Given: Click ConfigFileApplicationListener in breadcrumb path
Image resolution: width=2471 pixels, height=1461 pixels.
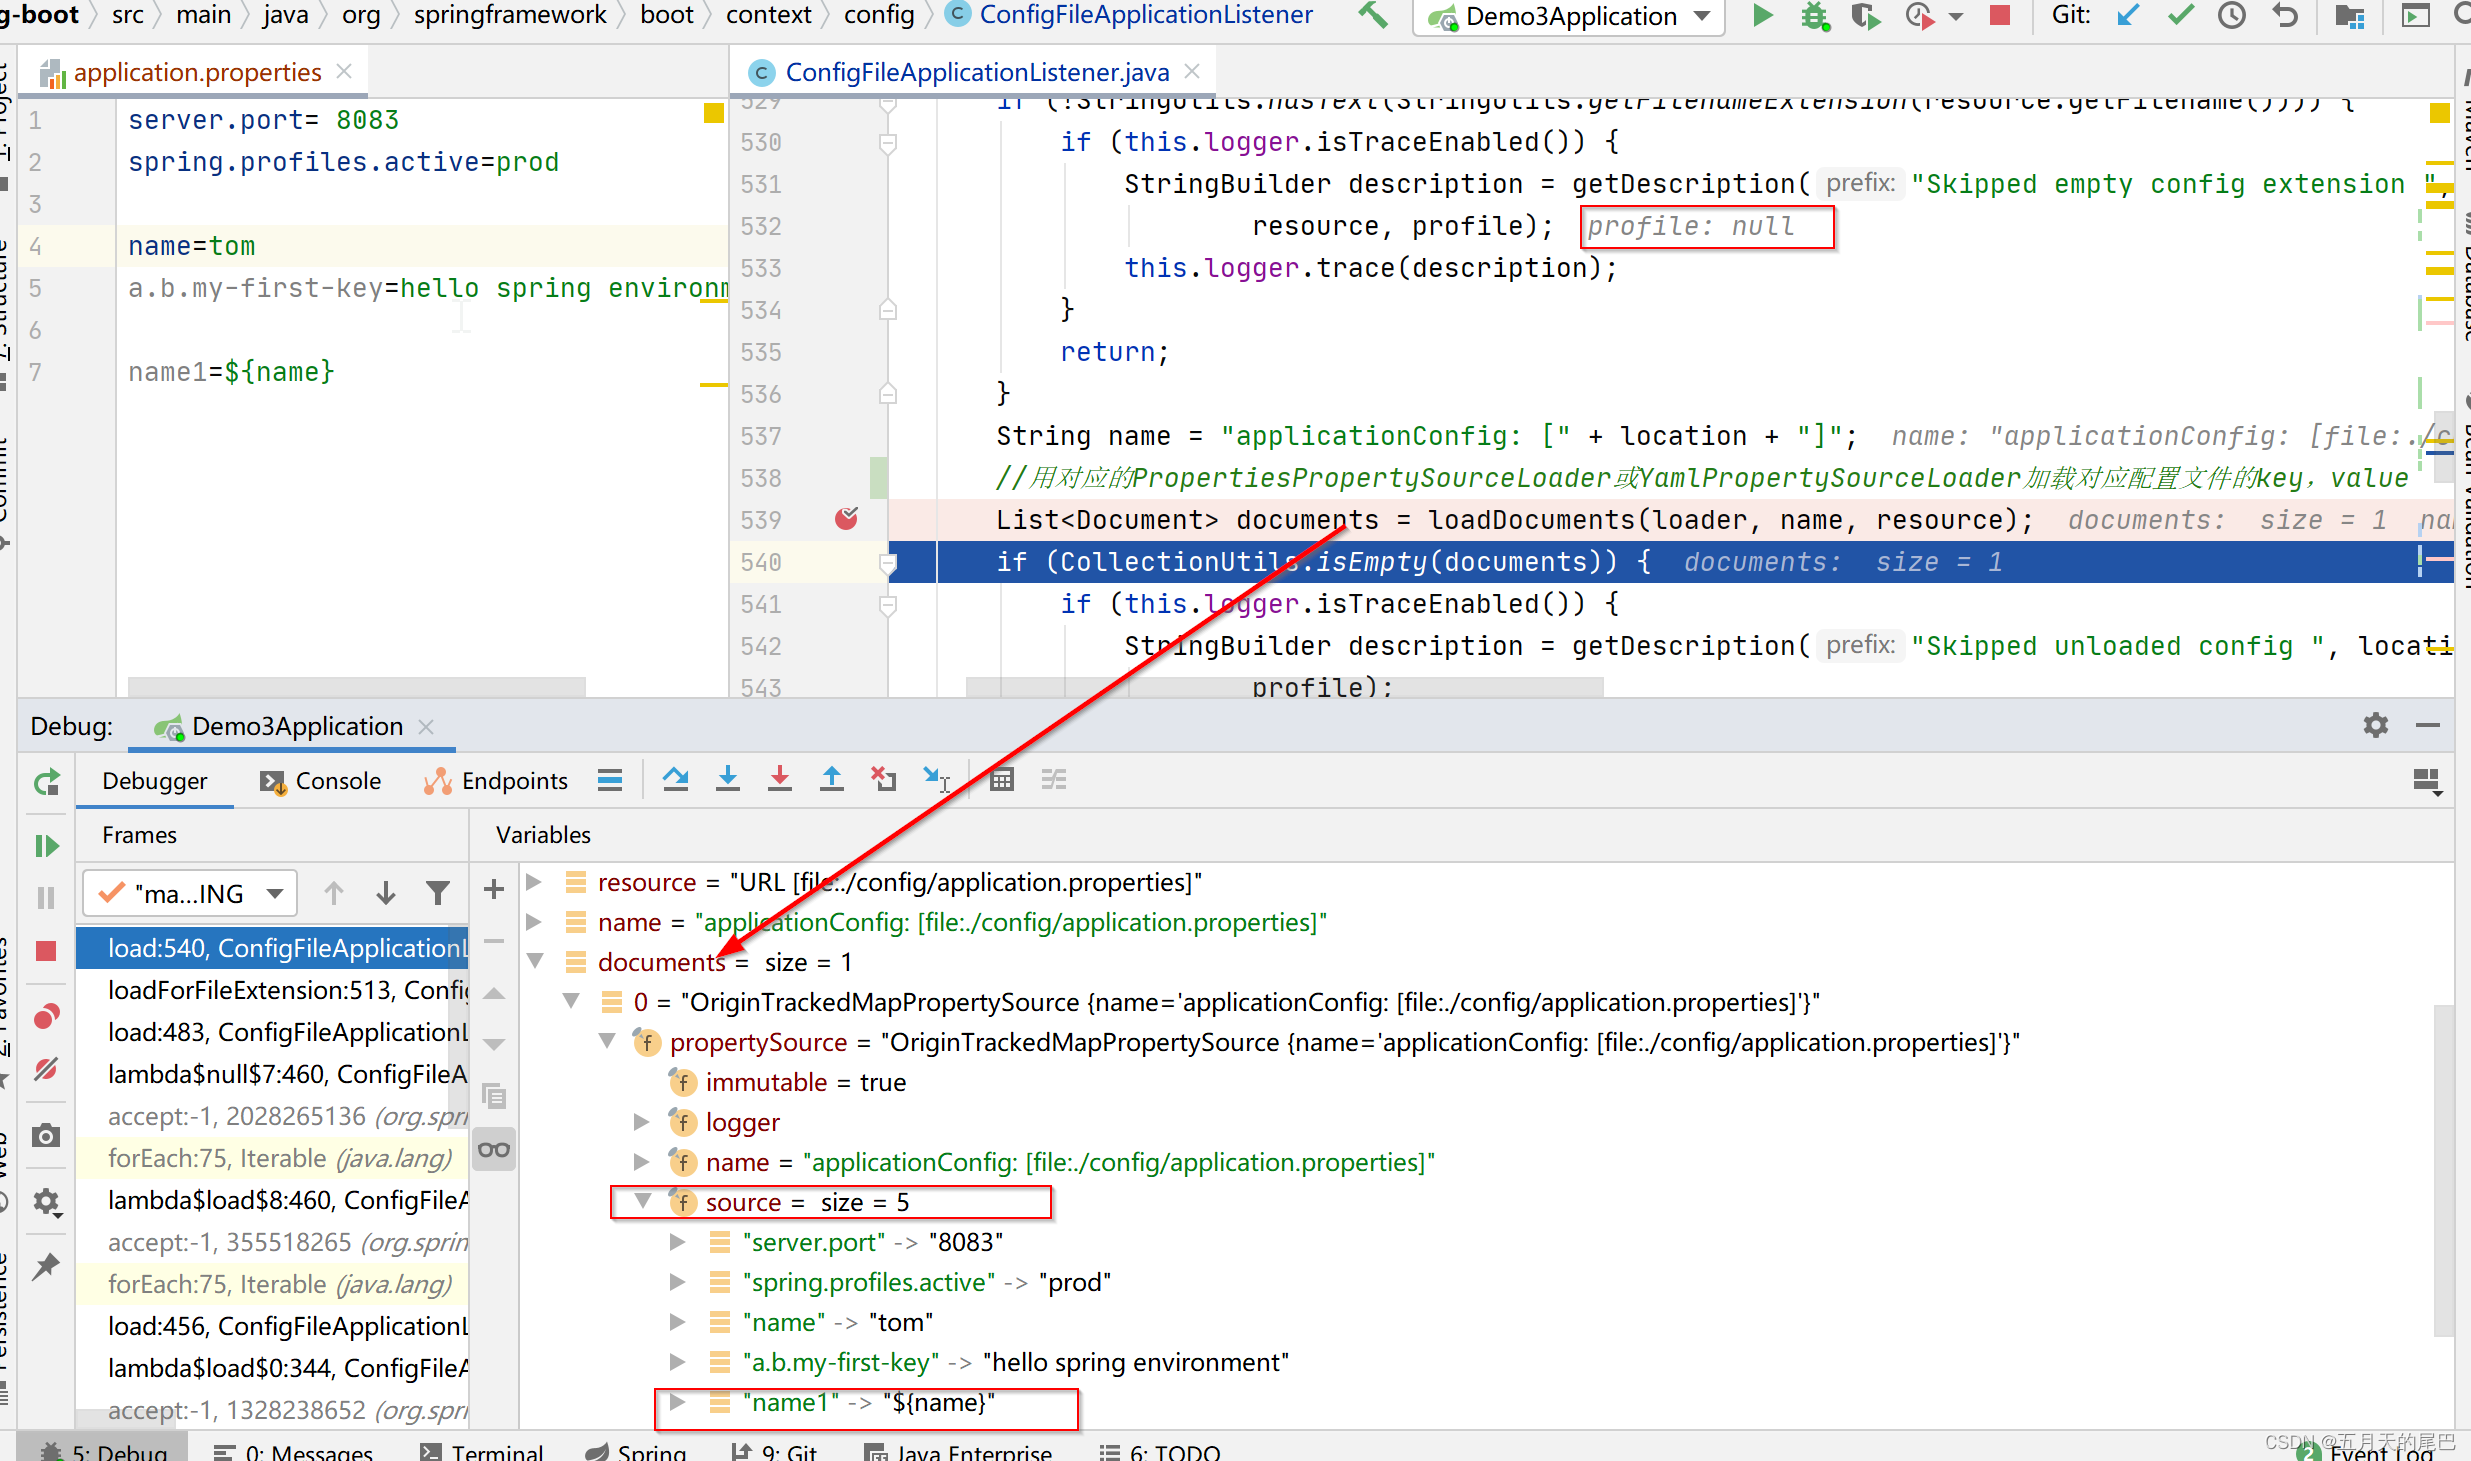Looking at the screenshot, I should pos(1144,15).
